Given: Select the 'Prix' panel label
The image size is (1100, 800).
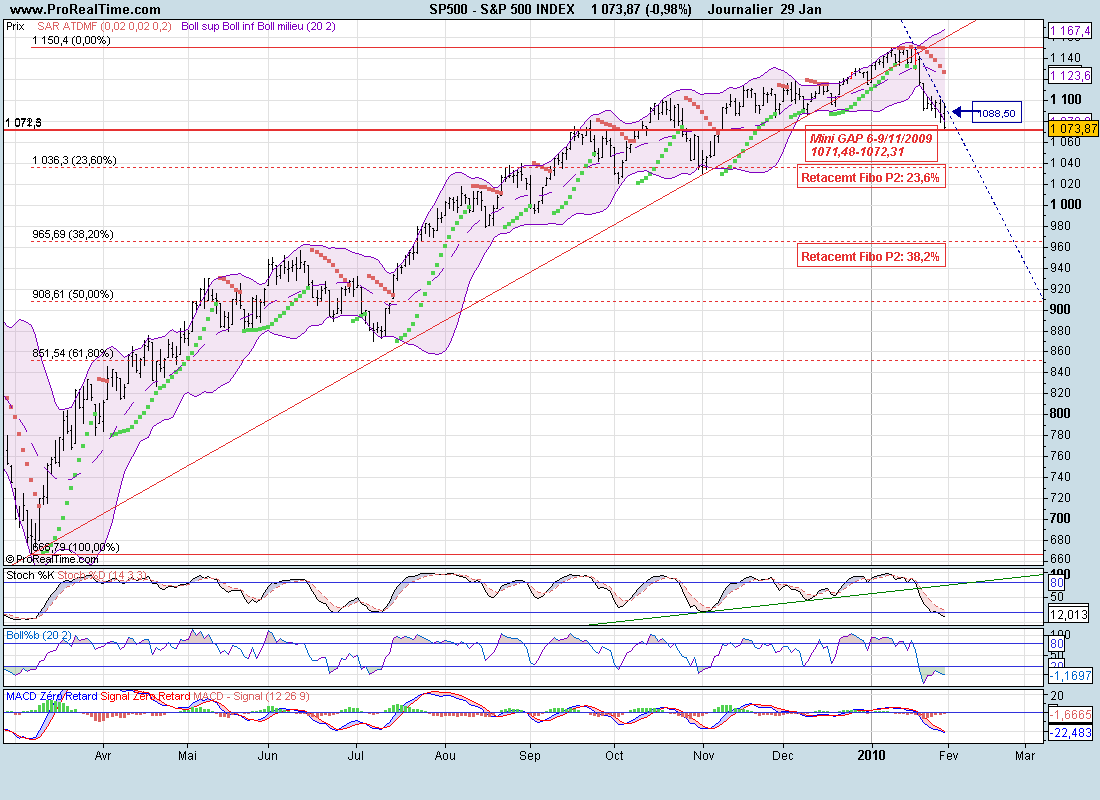Looking at the screenshot, I should tap(15, 26).
